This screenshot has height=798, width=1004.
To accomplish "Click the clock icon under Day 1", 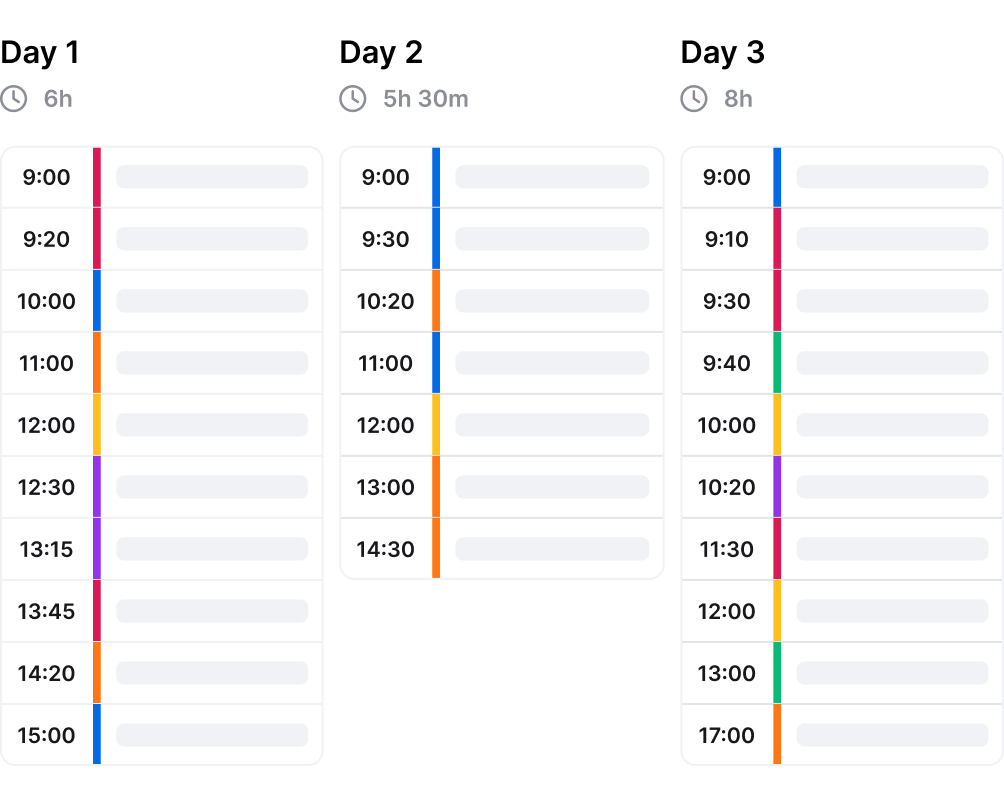I will coord(14,99).
